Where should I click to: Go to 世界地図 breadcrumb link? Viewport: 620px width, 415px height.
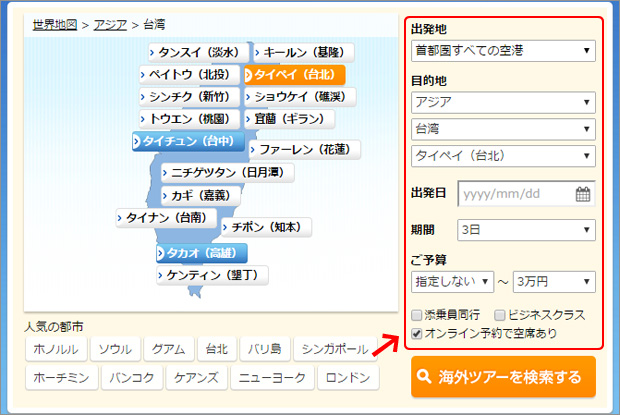54,24
